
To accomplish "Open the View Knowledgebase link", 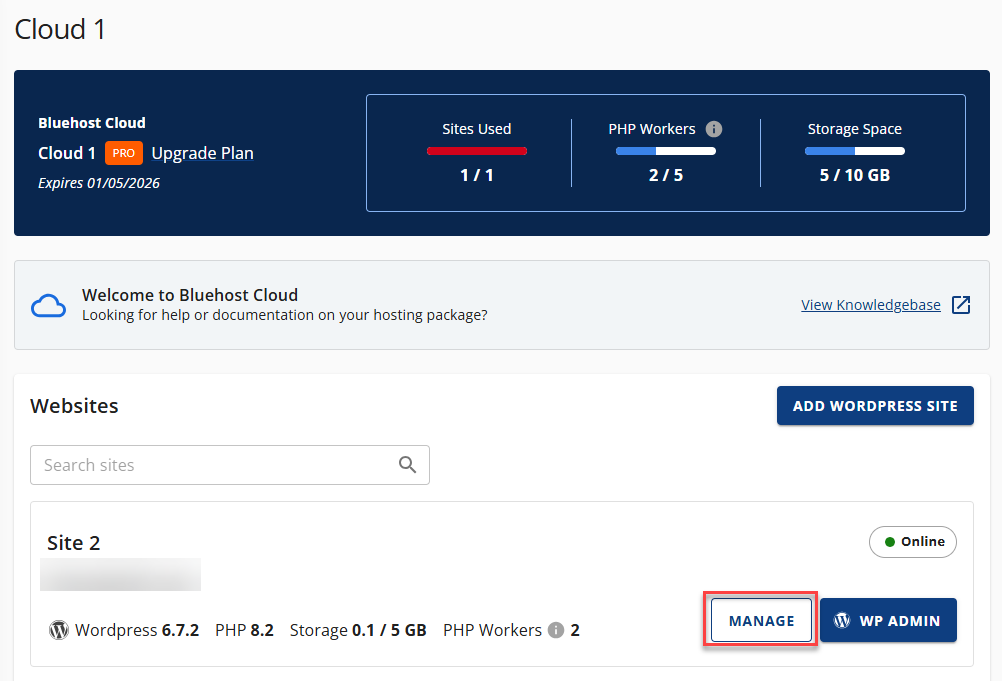I will tap(871, 305).
